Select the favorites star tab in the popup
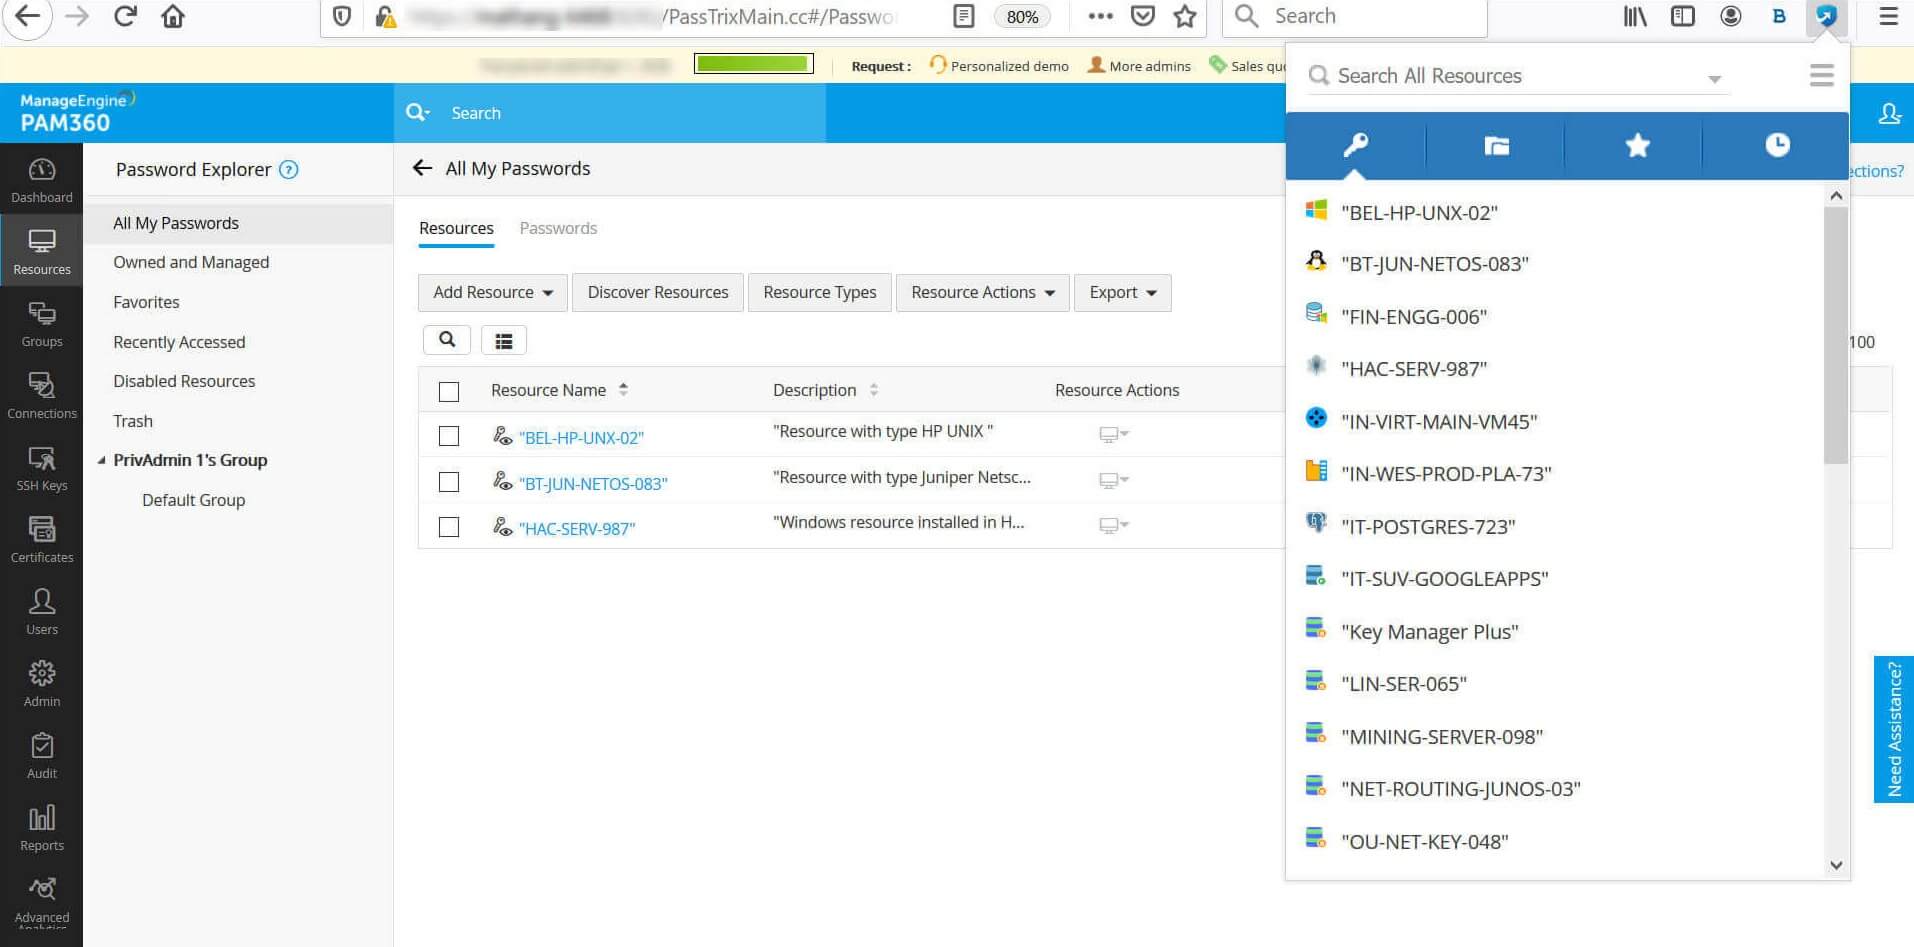 coord(1636,146)
